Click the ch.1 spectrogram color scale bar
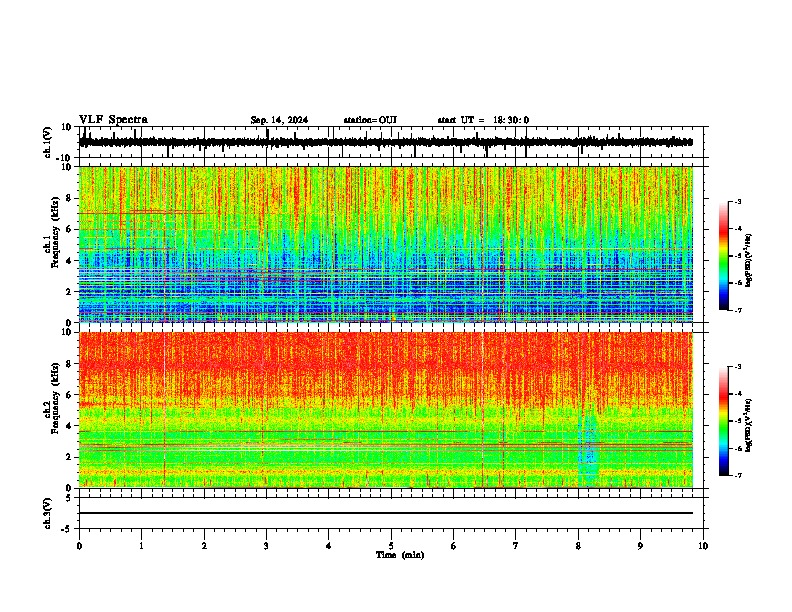 (x=724, y=256)
